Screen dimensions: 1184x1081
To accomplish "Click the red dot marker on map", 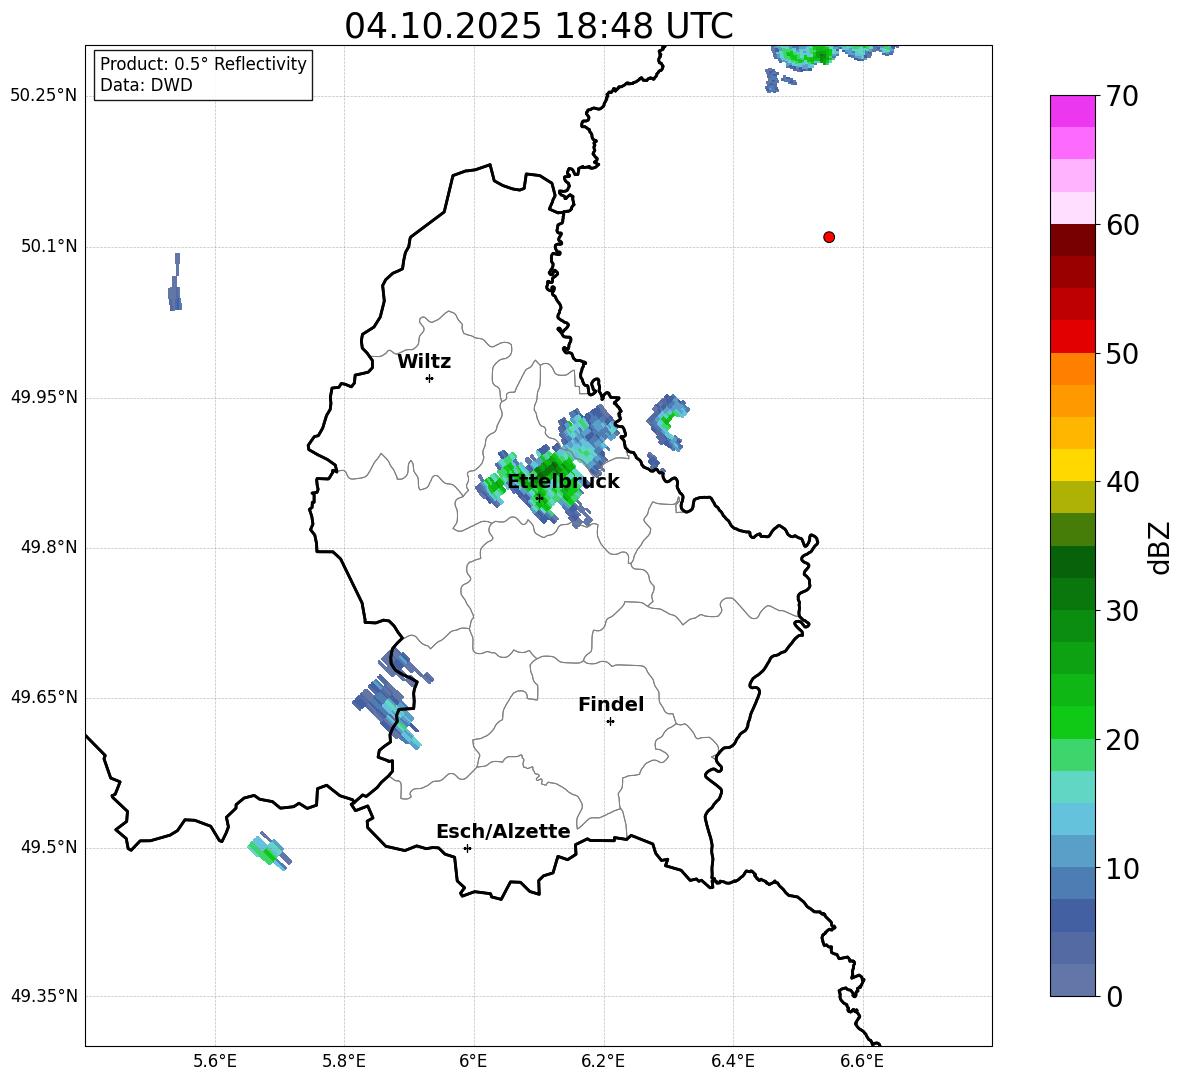I will [x=828, y=237].
